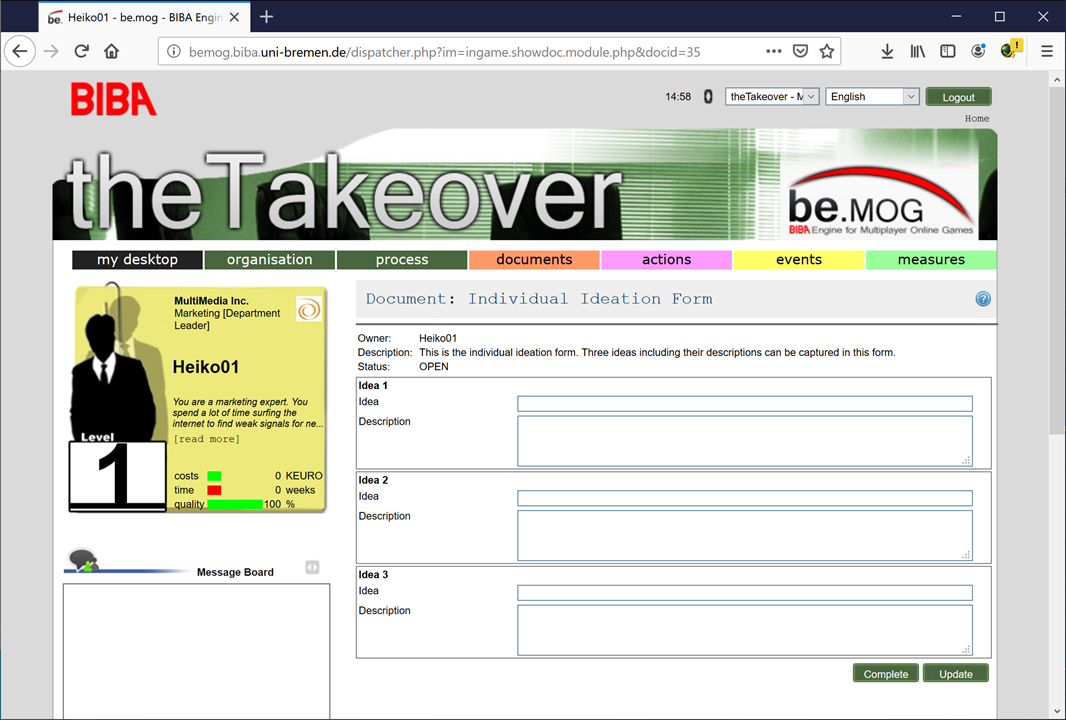Click the Idea 2 title input field

coord(744,498)
